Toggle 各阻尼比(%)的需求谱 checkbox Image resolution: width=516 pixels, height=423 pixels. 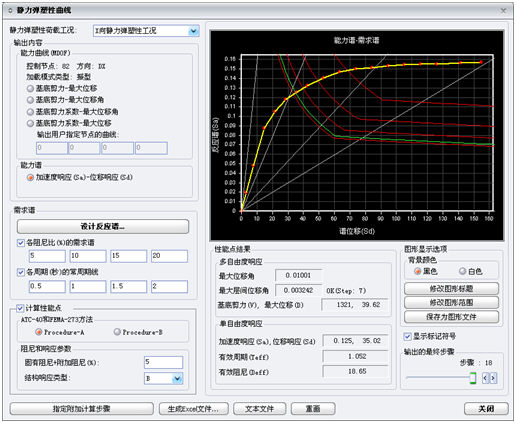21,243
